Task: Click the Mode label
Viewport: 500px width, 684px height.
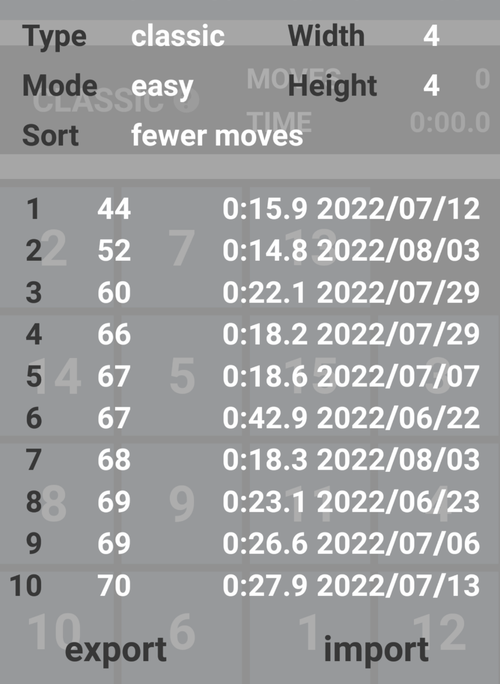Action: (60, 86)
